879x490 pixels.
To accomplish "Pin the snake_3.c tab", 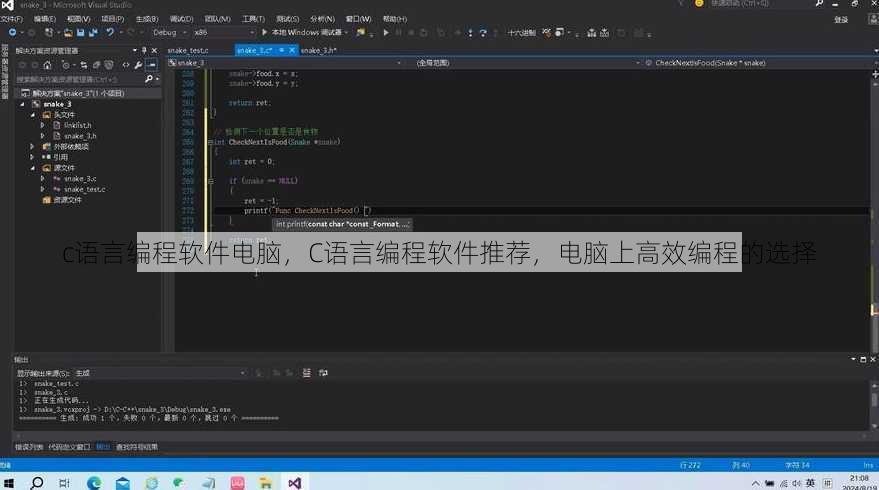I will 281,50.
